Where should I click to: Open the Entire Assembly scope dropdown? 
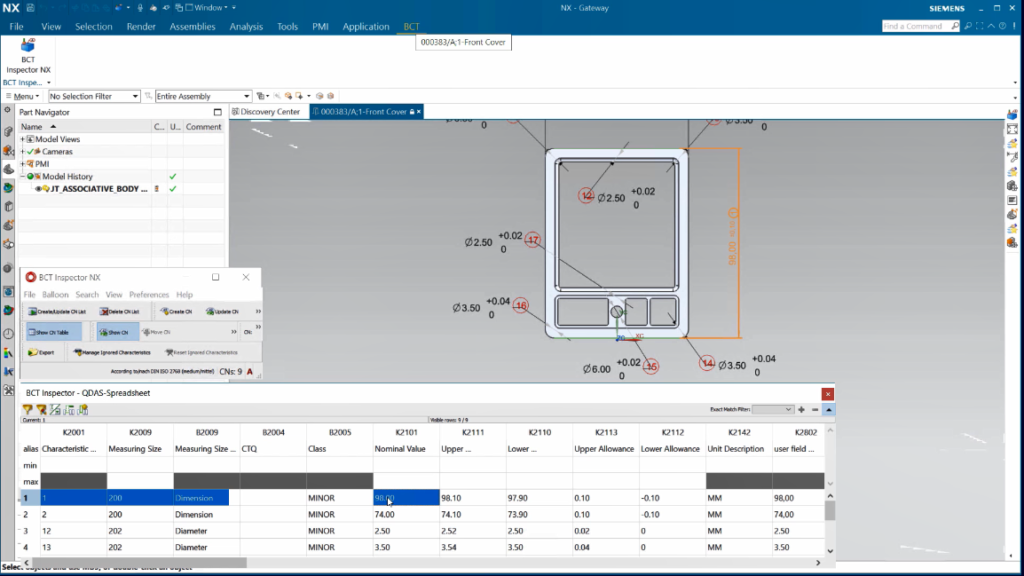tap(203, 96)
